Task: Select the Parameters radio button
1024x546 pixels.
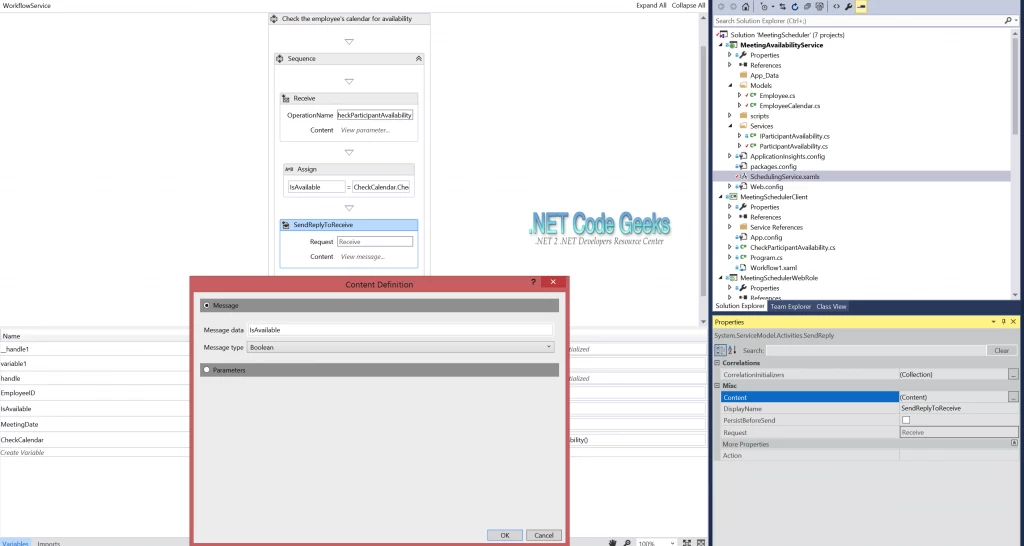Action: click(x=206, y=370)
